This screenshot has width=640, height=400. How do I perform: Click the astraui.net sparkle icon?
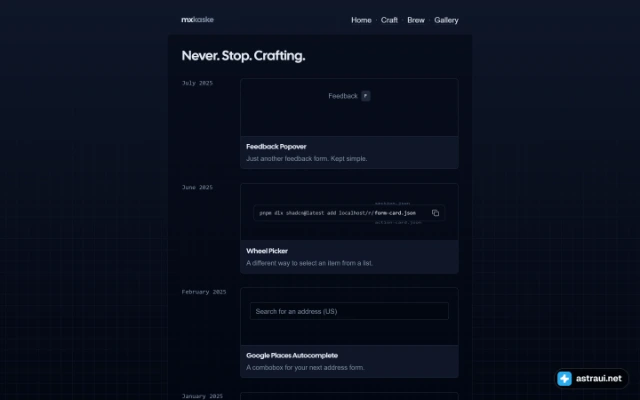564,378
